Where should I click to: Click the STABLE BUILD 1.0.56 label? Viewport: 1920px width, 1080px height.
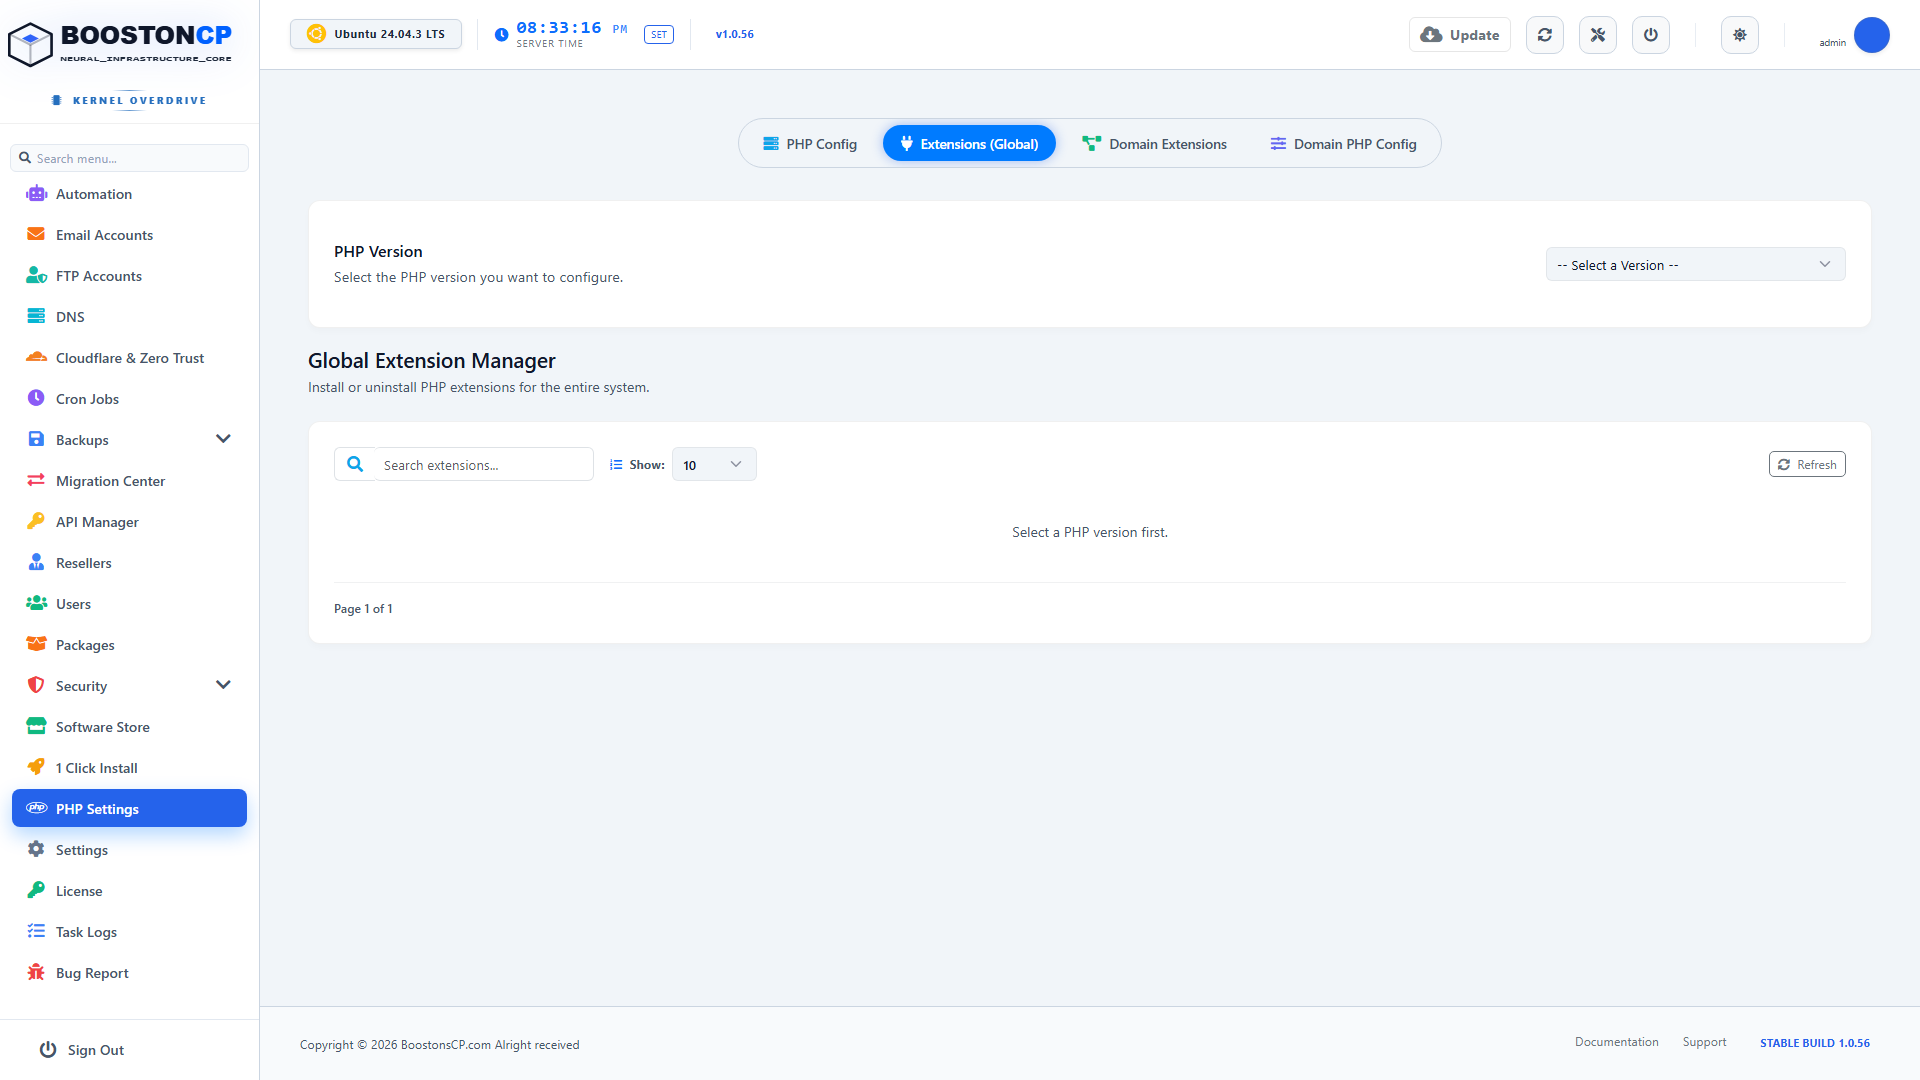click(1815, 1043)
